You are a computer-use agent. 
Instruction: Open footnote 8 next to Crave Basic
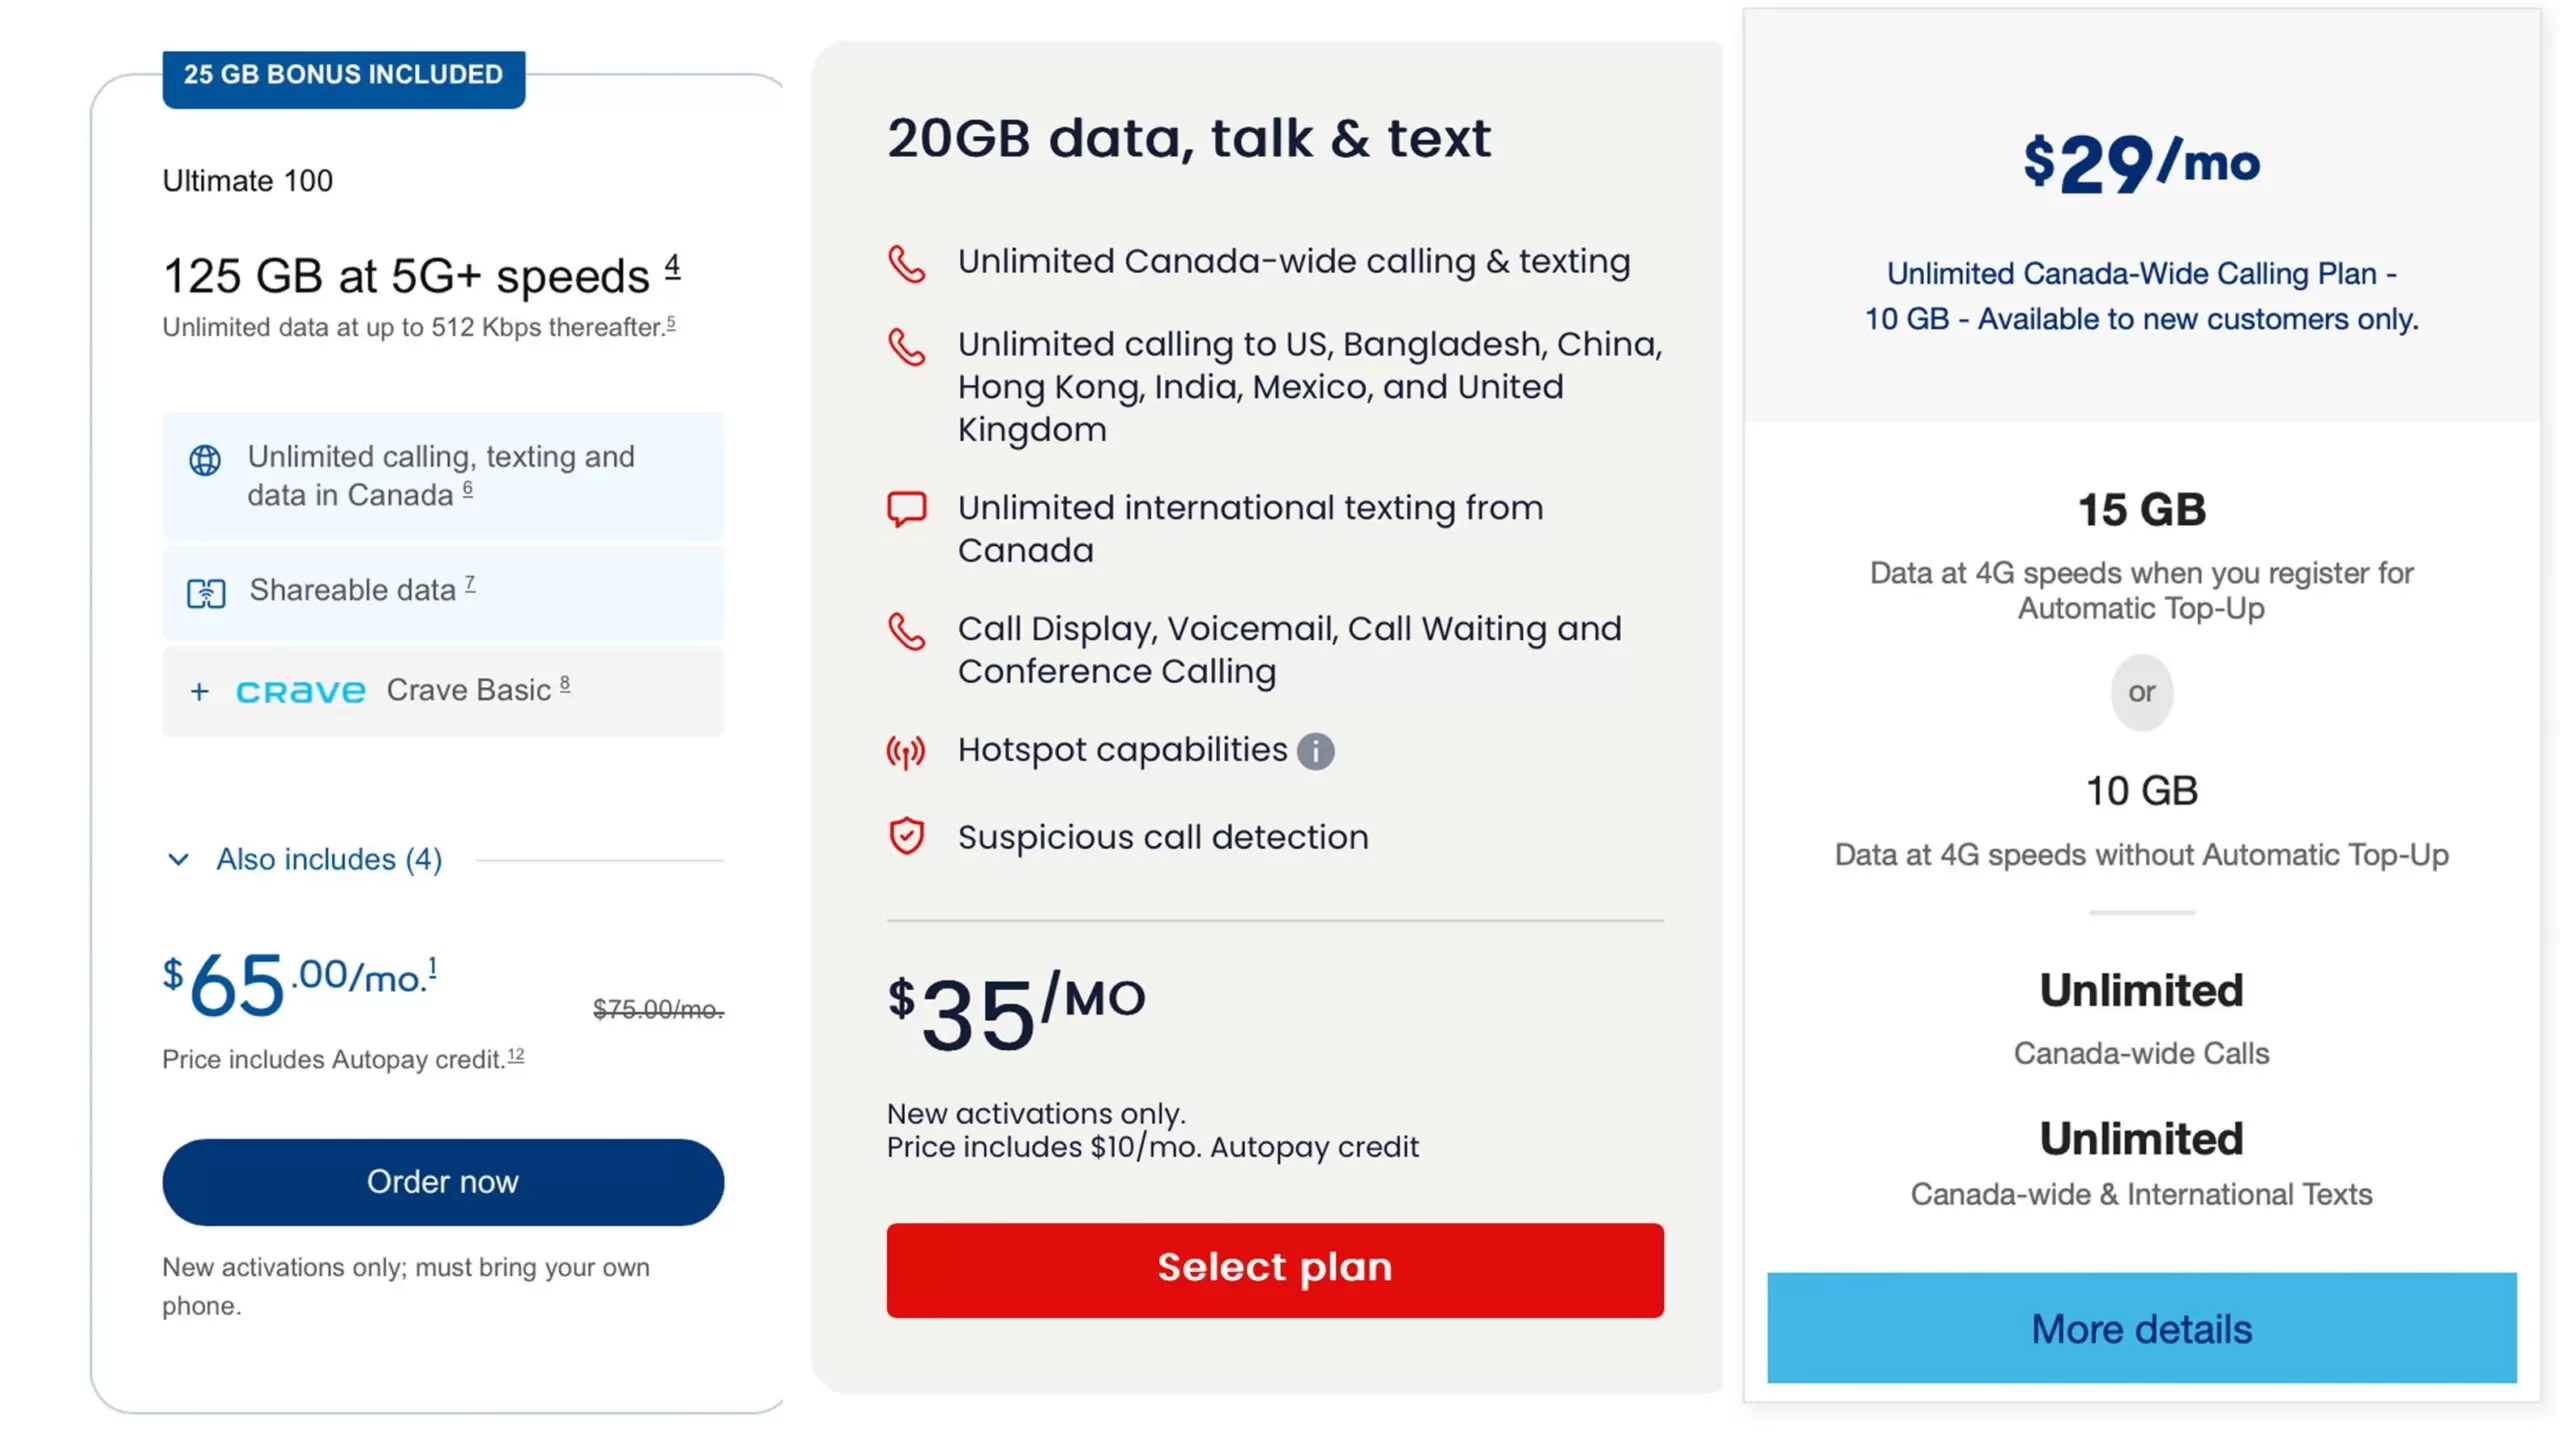point(565,684)
